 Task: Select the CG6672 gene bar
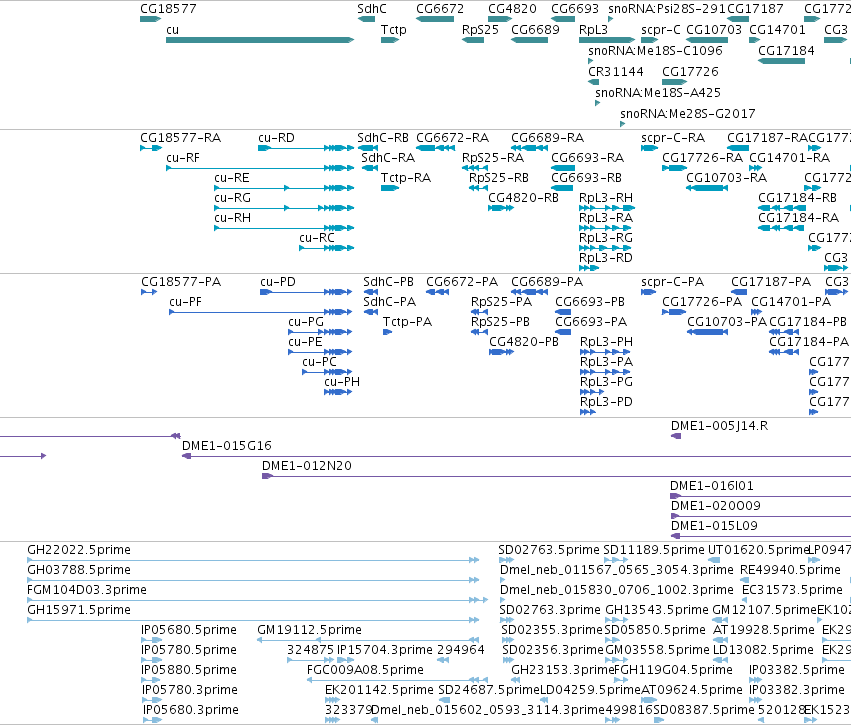coord(435,20)
